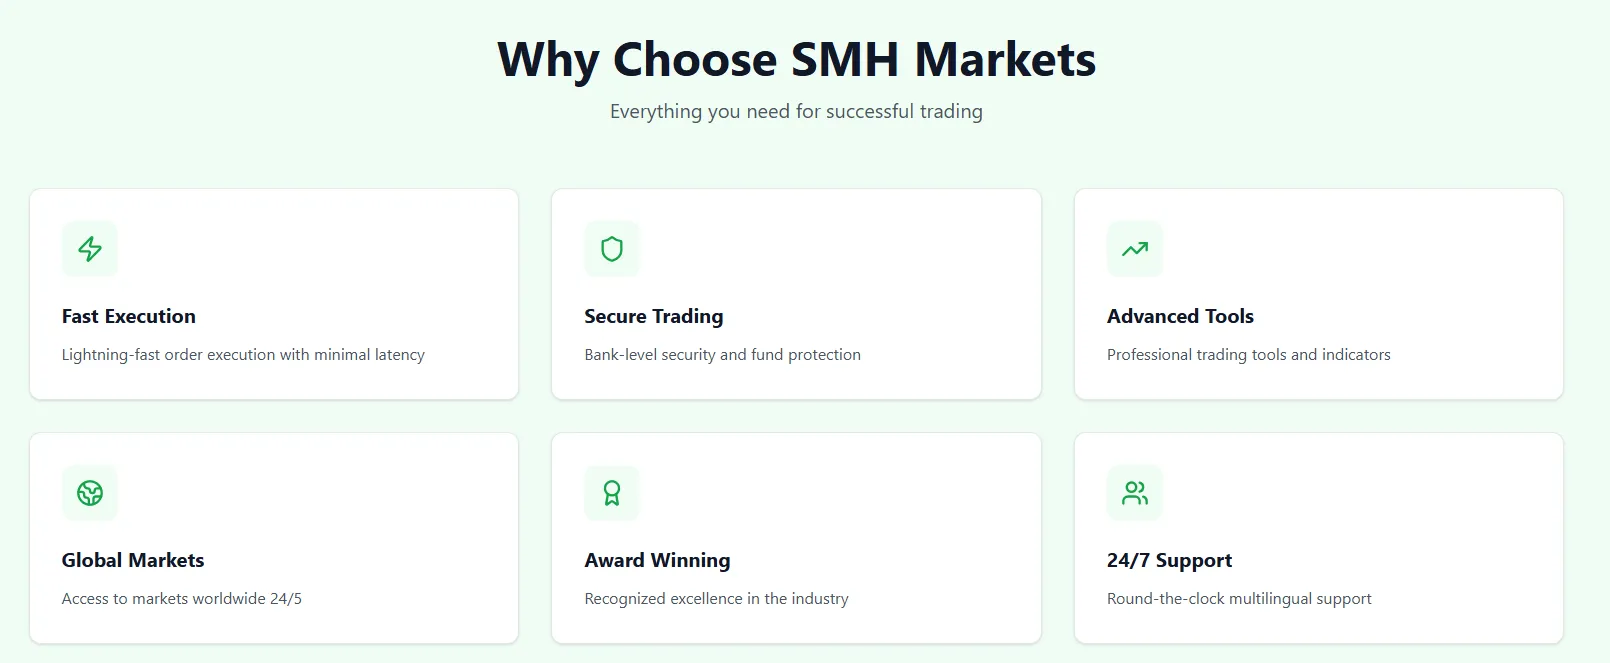The height and width of the screenshot is (663, 1610).
Task: Click the 'Bank-level security and fund protection' text
Action: click(x=722, y=355)
